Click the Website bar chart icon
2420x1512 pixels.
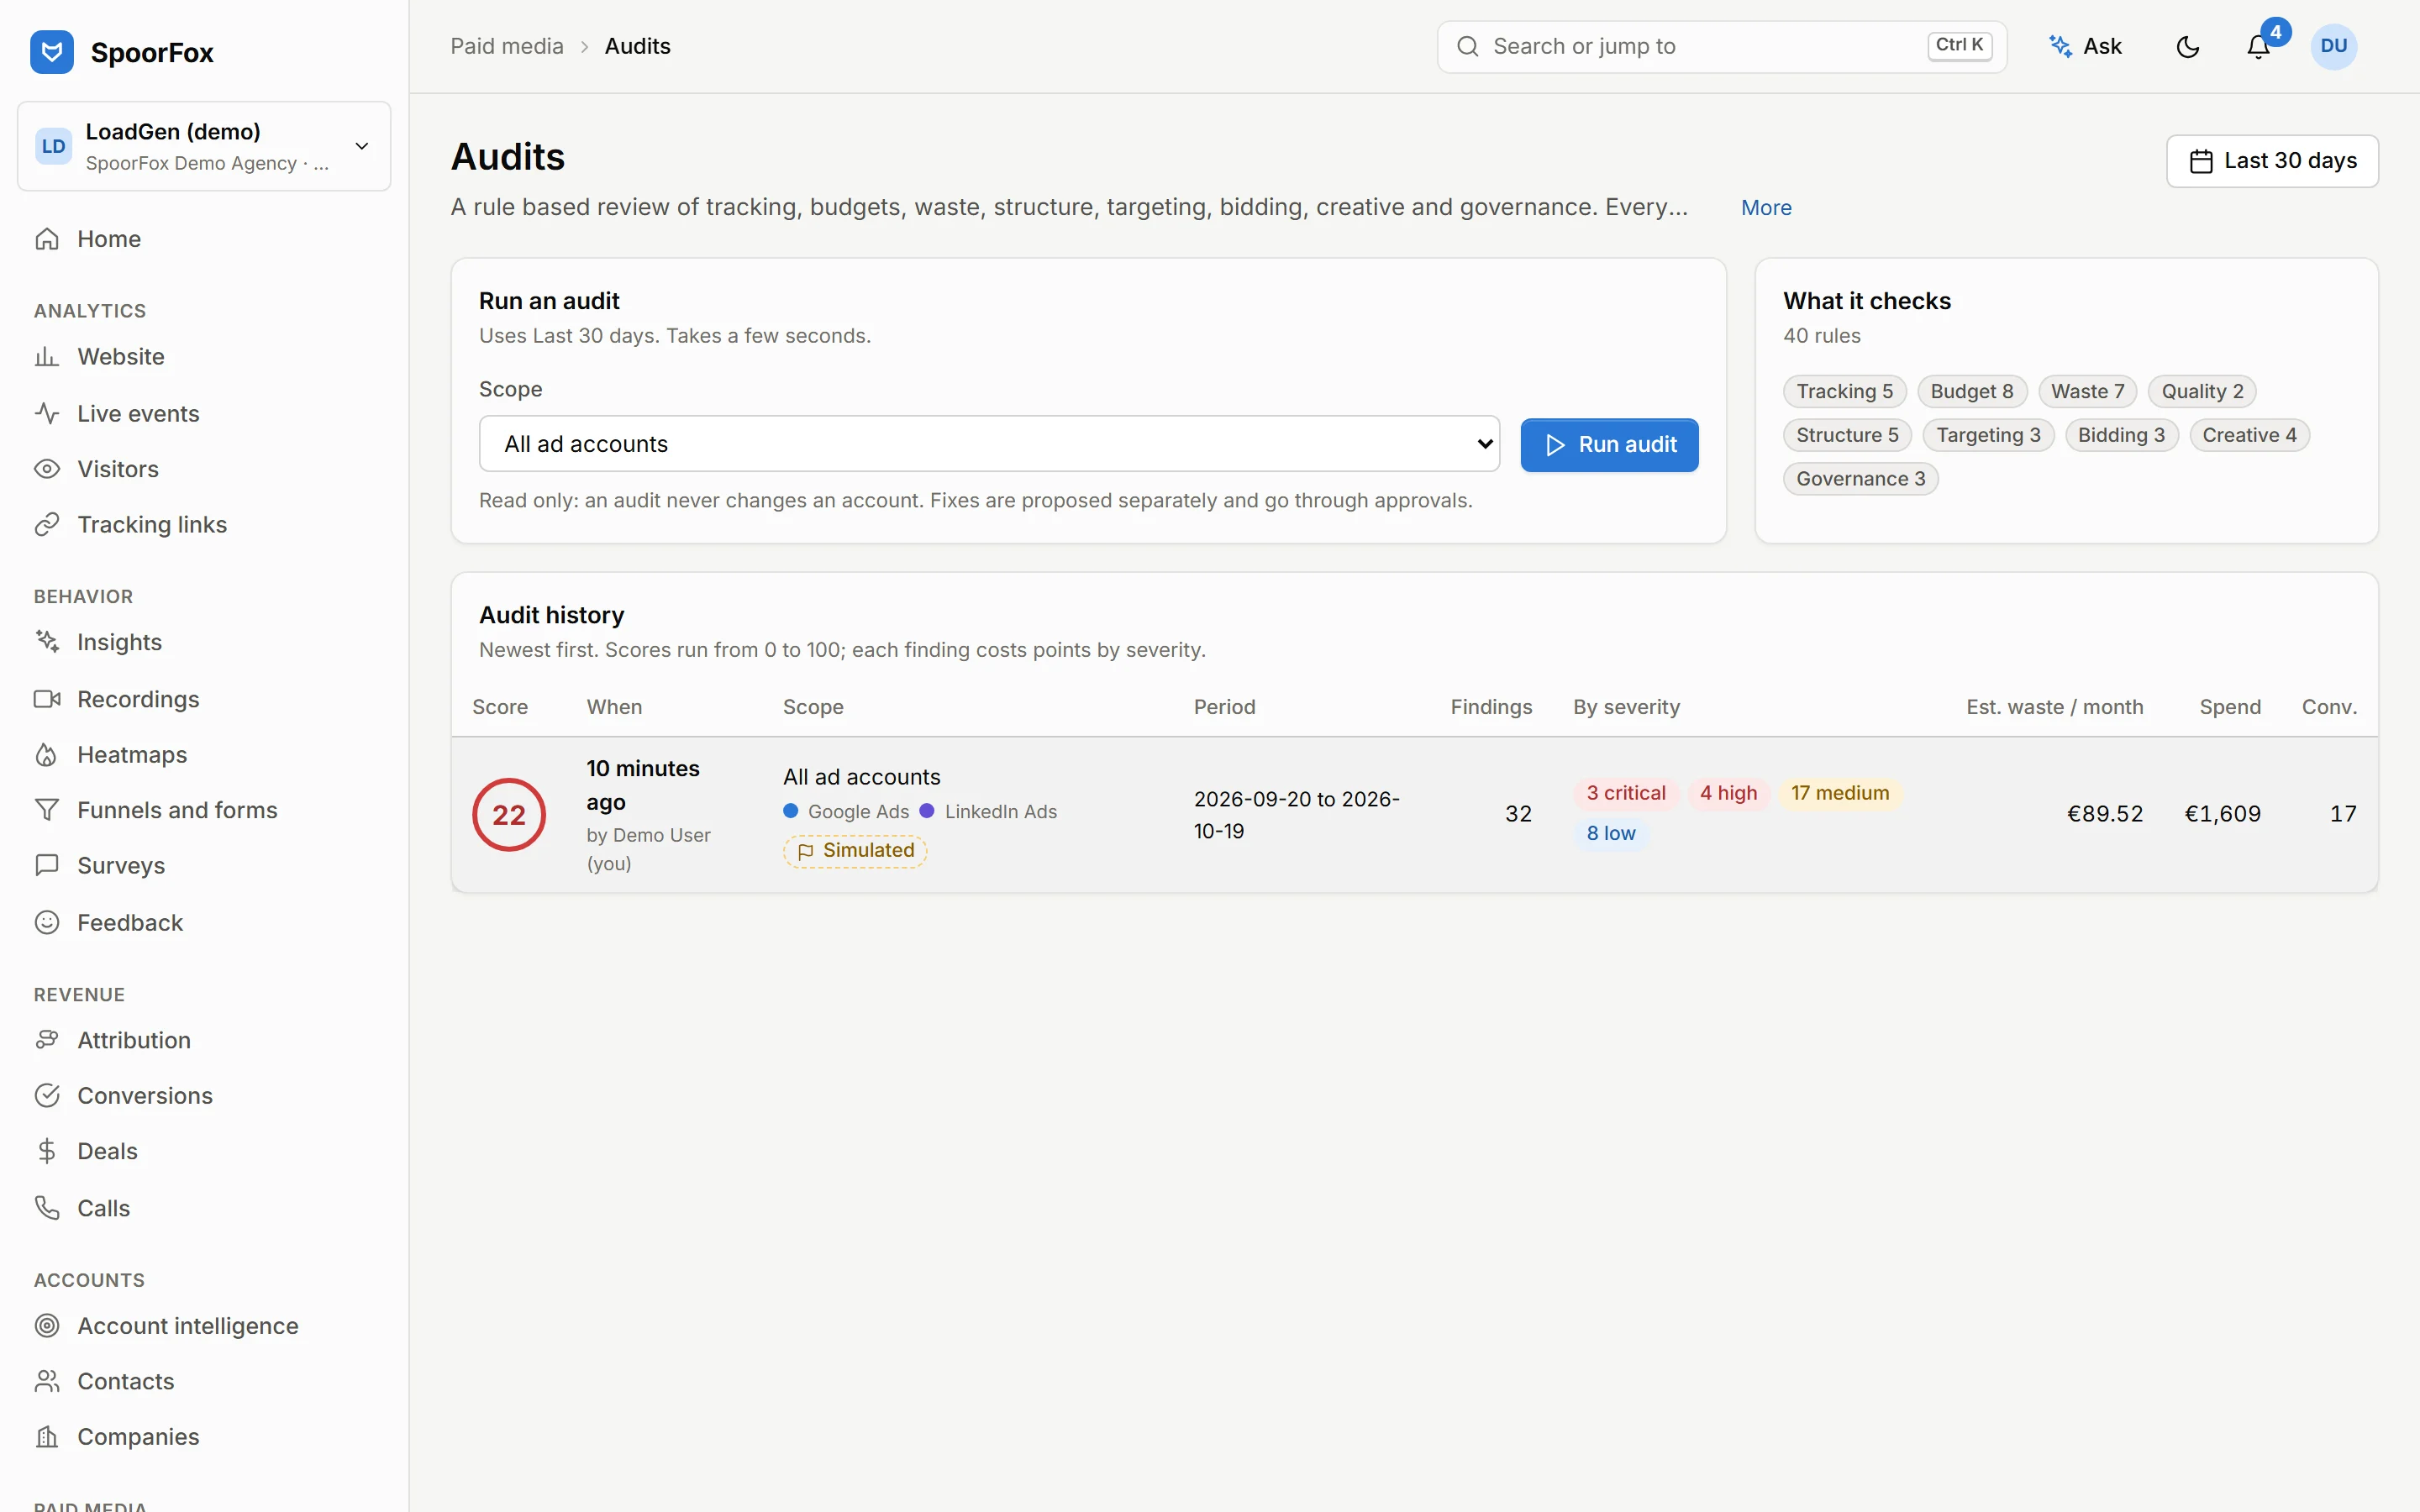[47, 357]
